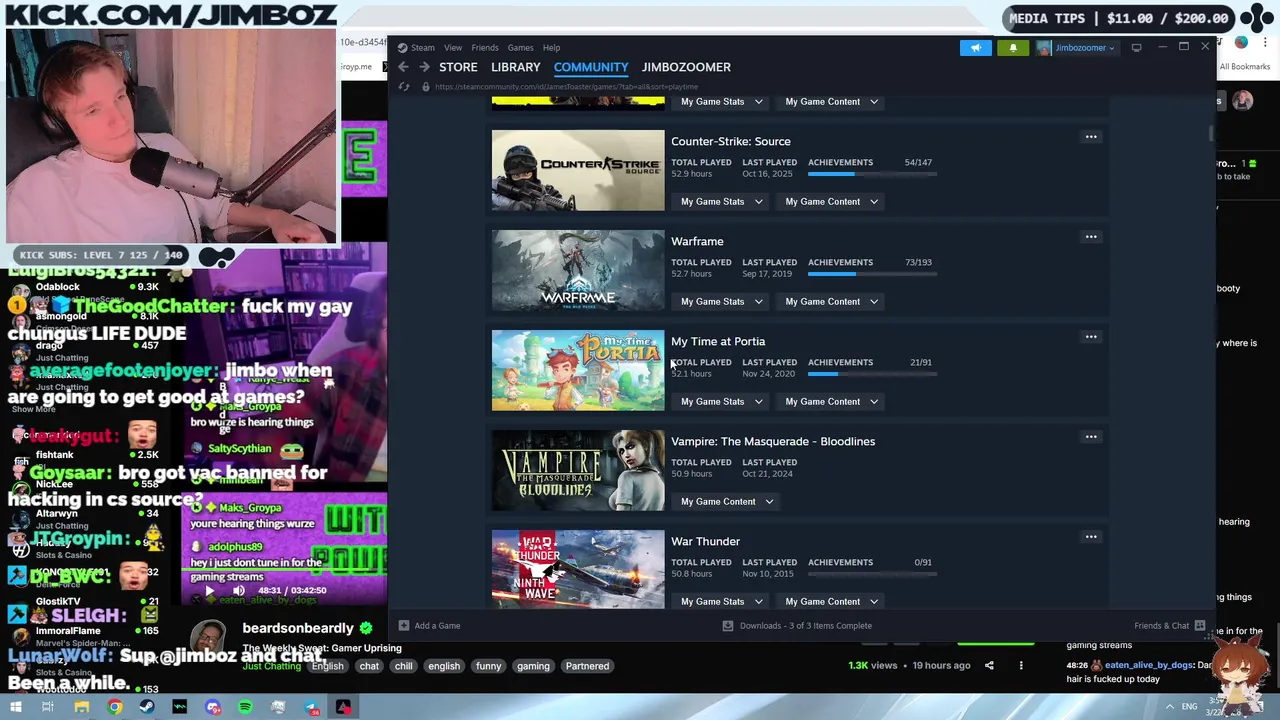Open the JIMBOZOOMER profile tab
Screen dimensions: 1280x720
[x=686, y=67]
